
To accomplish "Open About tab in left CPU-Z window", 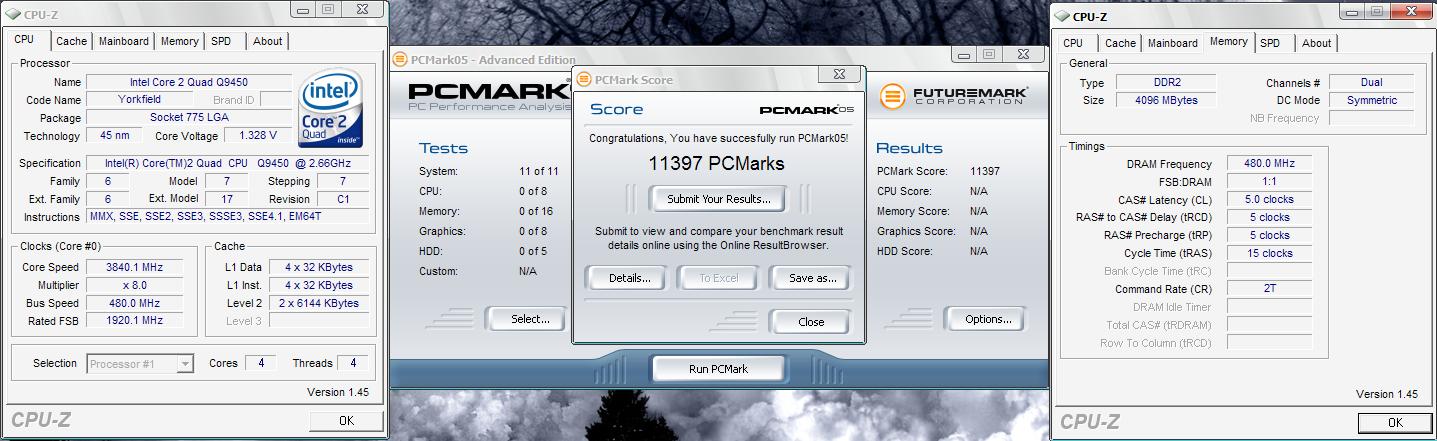I will pyautogui.click(x=267, y=41).
